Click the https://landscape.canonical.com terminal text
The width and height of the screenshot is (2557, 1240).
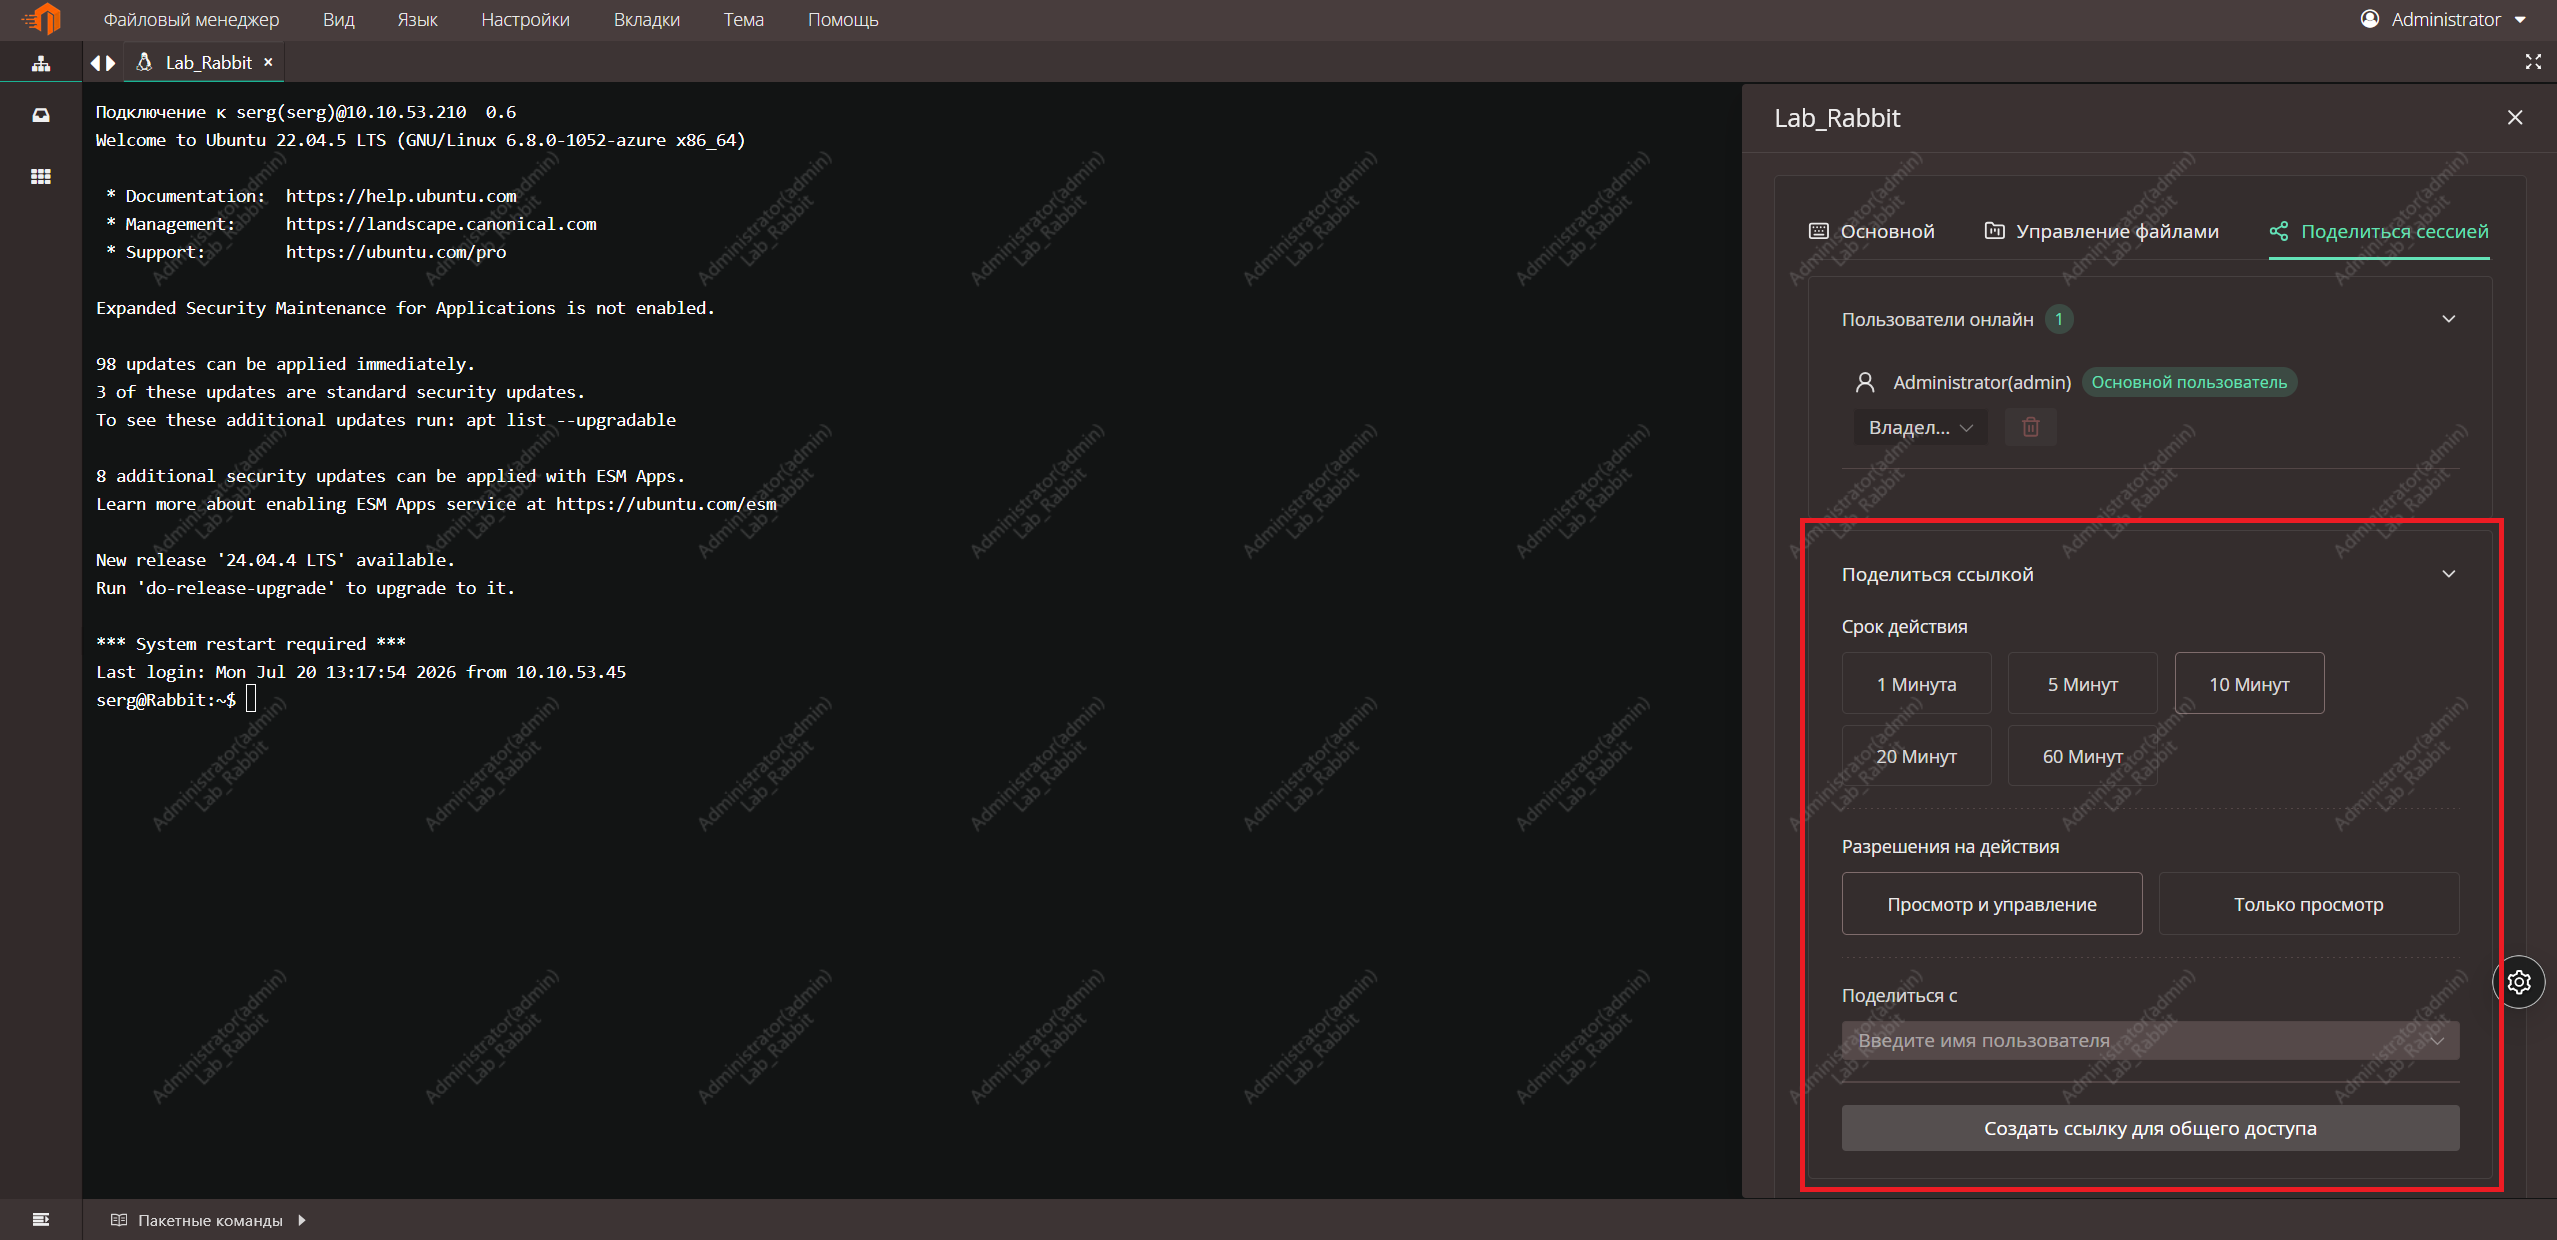tap(441, 224)
